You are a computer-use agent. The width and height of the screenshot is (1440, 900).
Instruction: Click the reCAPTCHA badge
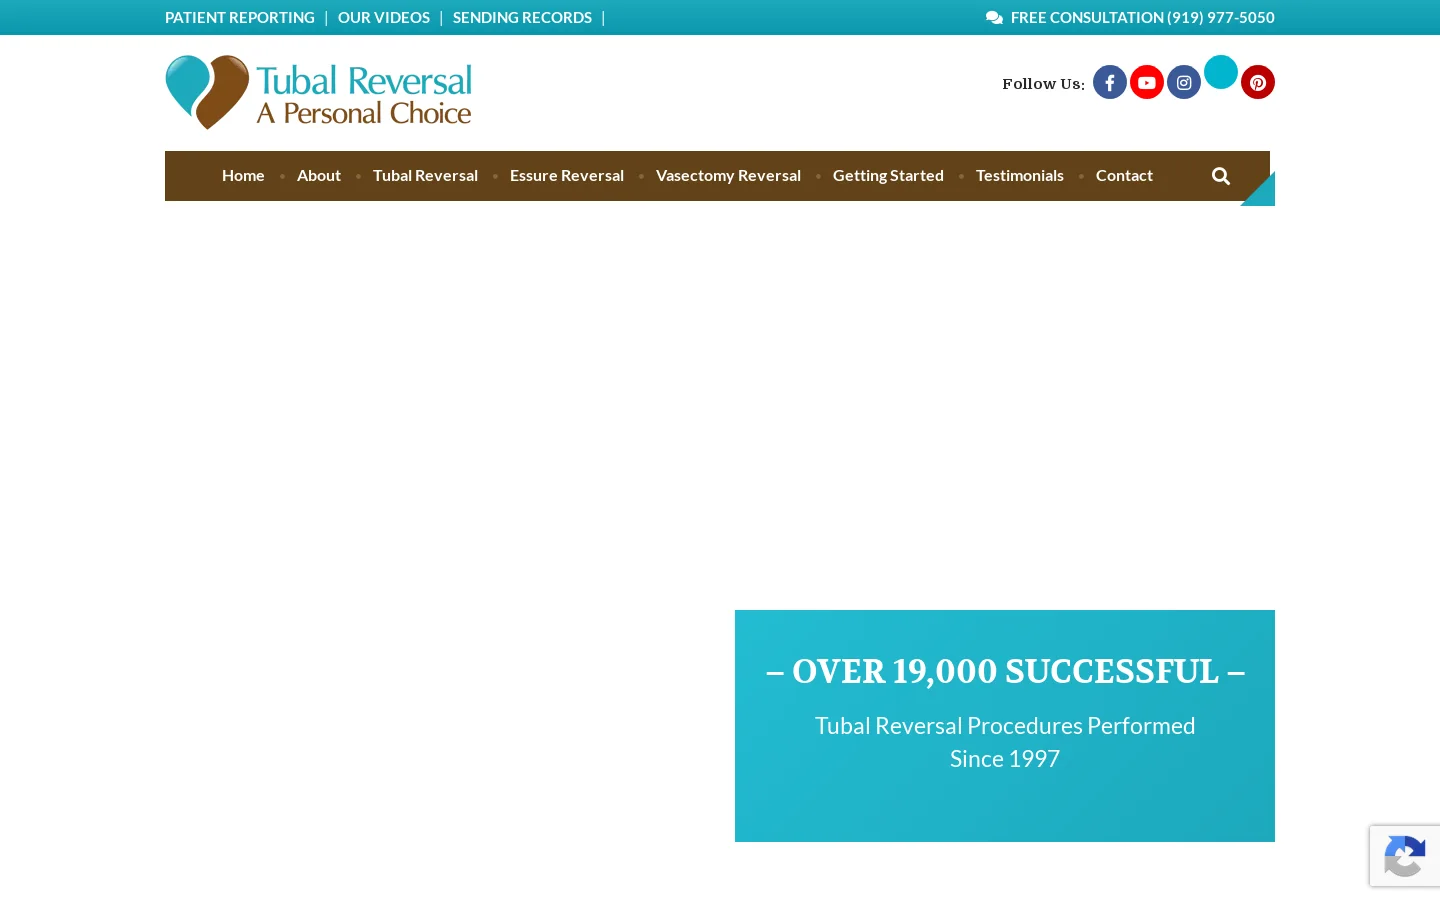coord(1405,856)
